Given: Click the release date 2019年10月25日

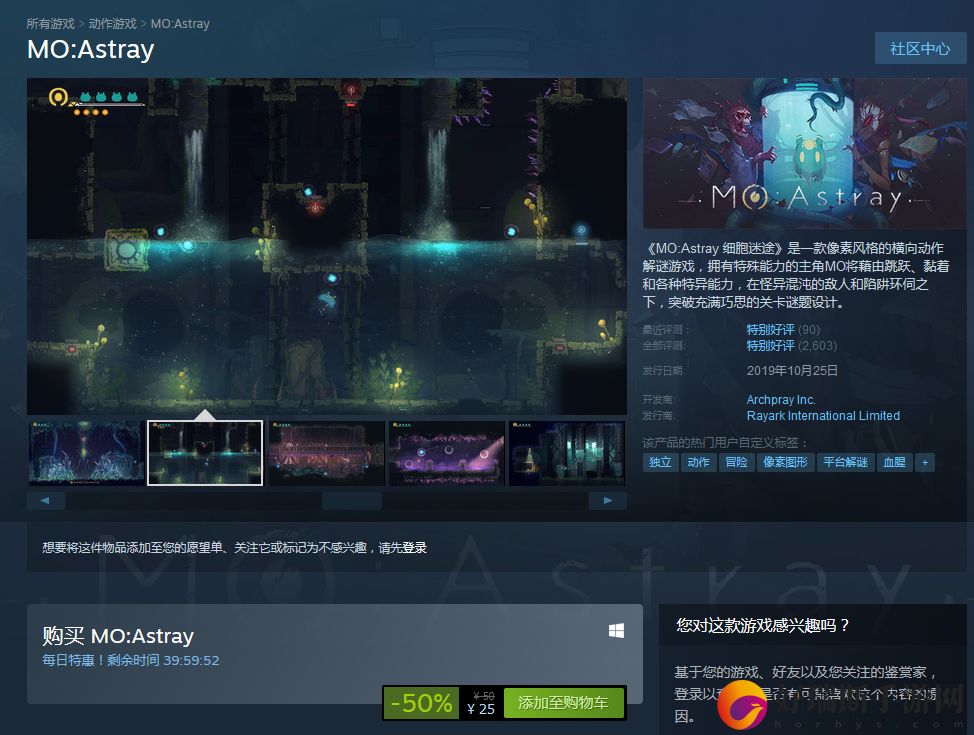Looking at the screenshot, I should (x=792, y=371).
